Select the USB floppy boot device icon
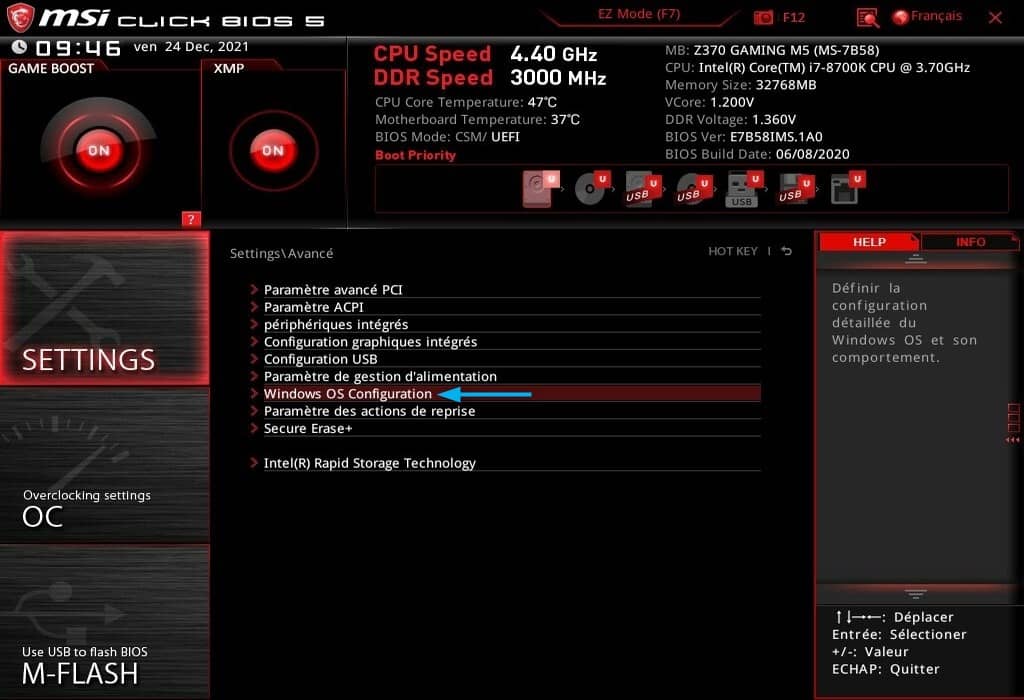1024x700 pixels. click(796, 188)
